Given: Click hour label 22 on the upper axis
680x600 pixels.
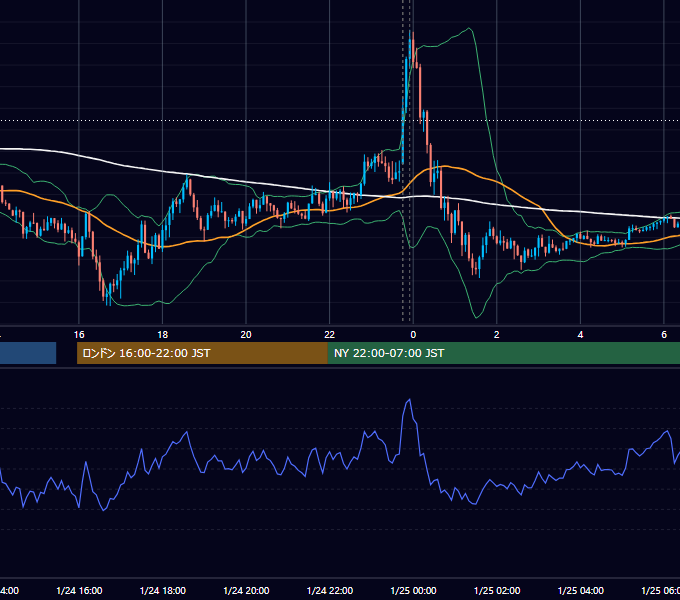Looking at the screenshot, I should (330, 335).
